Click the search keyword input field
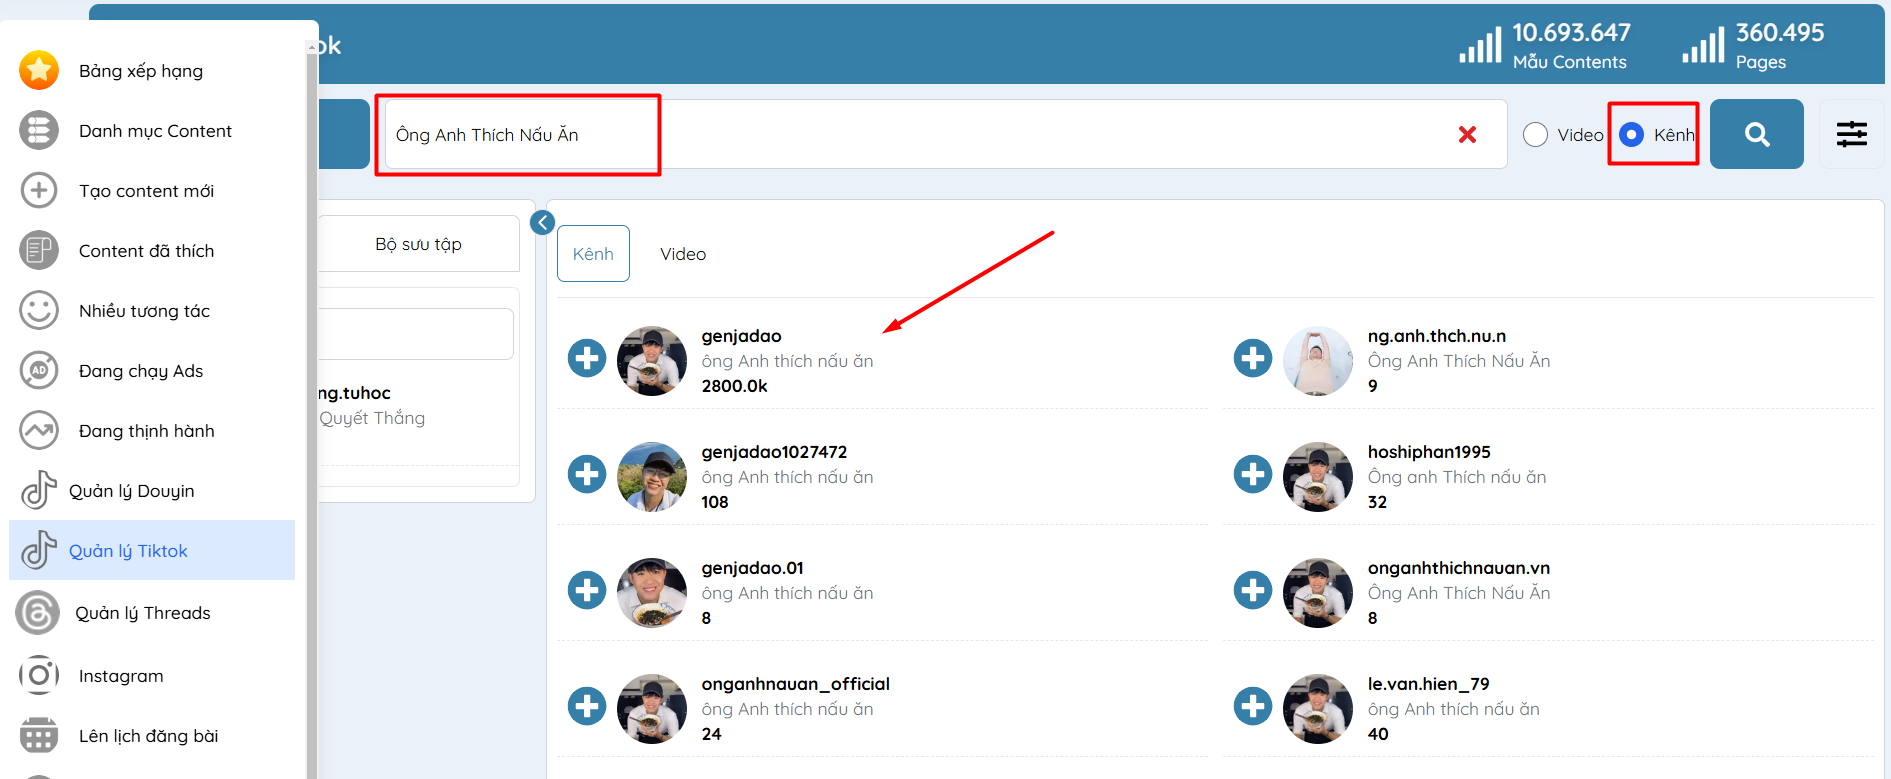 (x=900, y=134)
